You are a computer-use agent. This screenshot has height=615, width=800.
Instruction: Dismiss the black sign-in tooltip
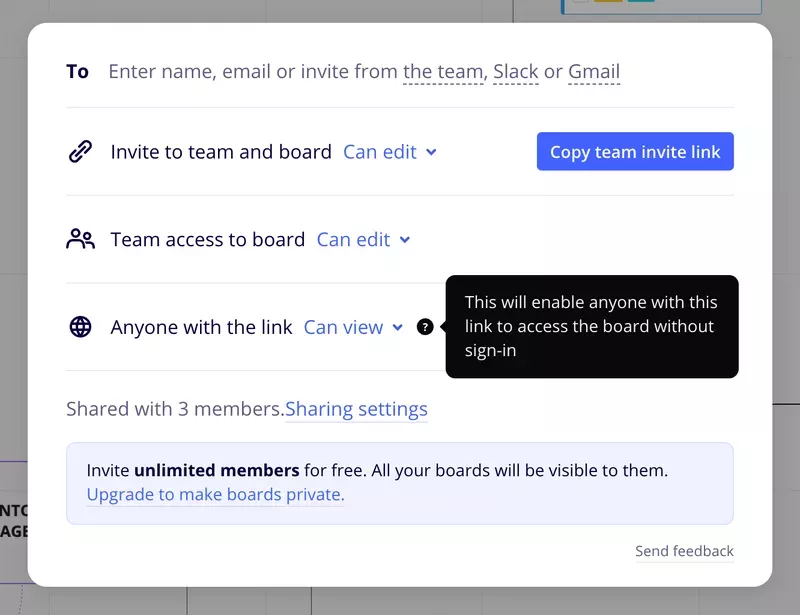(592, 326)
